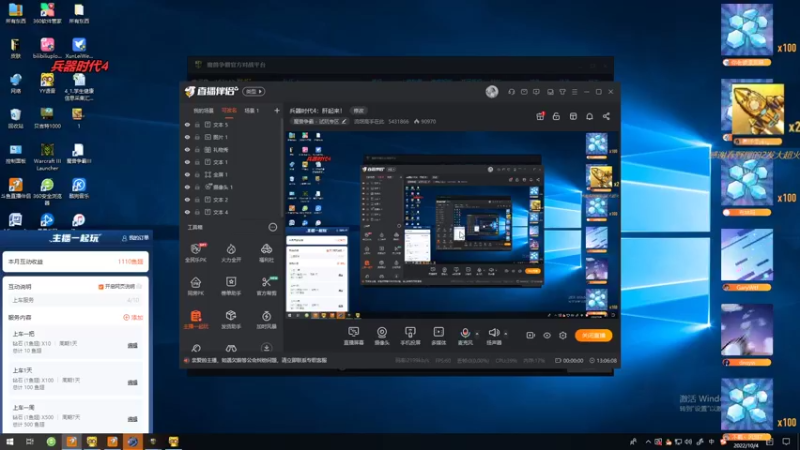The image size is (800, 450).
Task: Edit the 上车一周 service entry
Action: coord(133,419)
